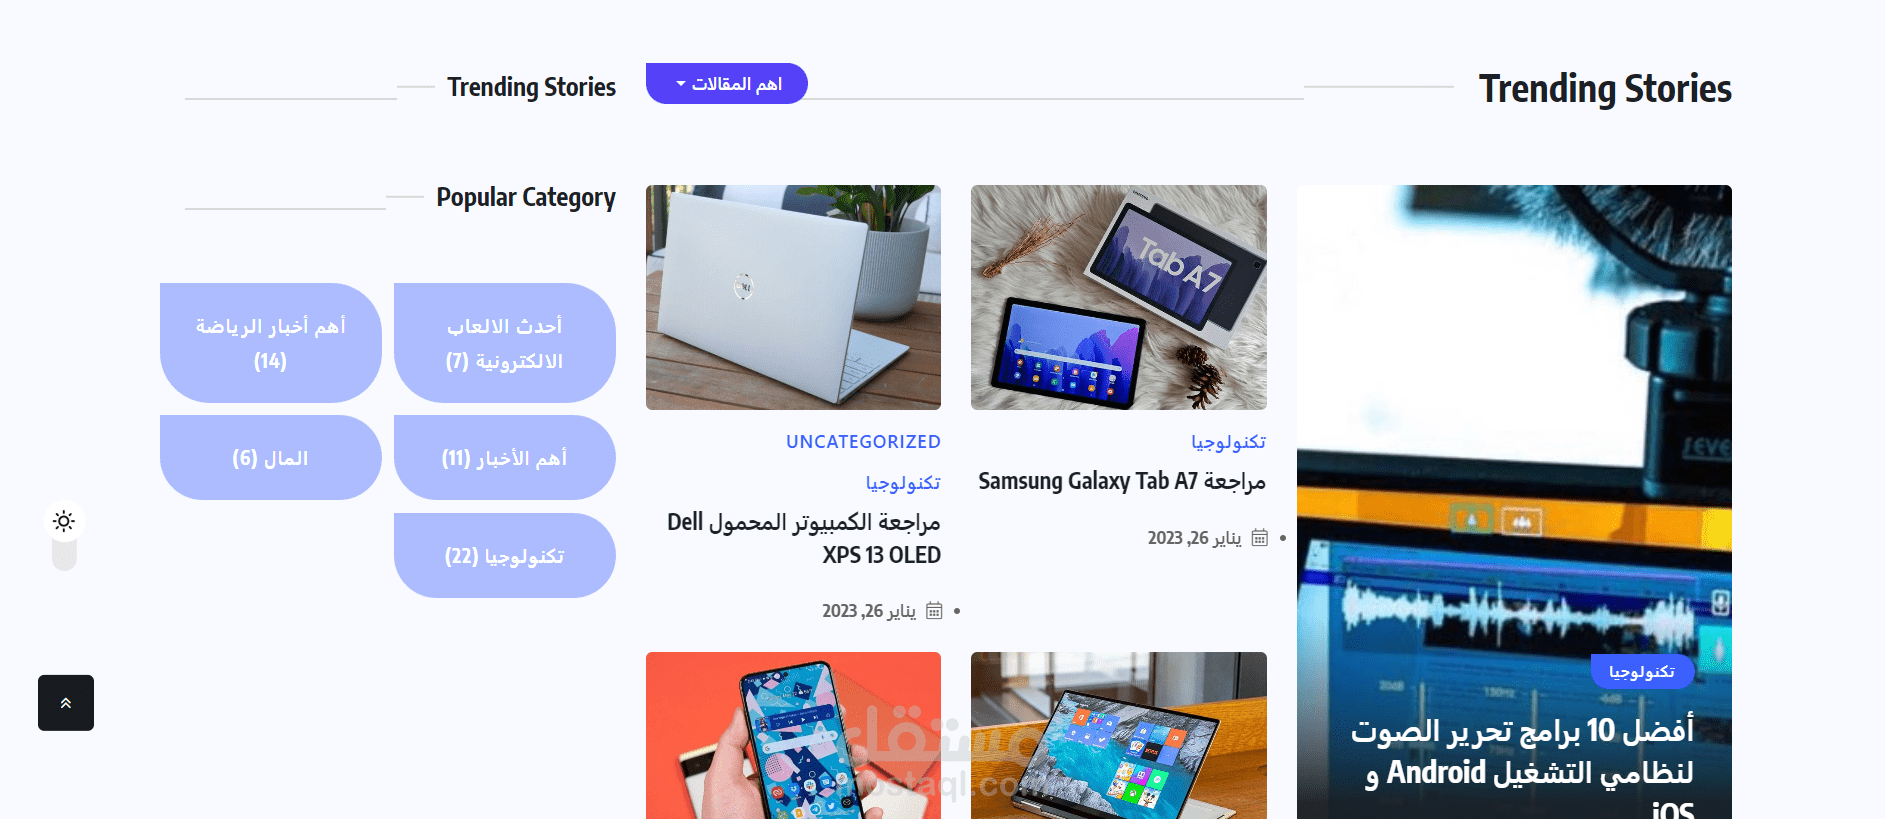
Task: Open the المال (6) category
Action: [x=271, y=458]
